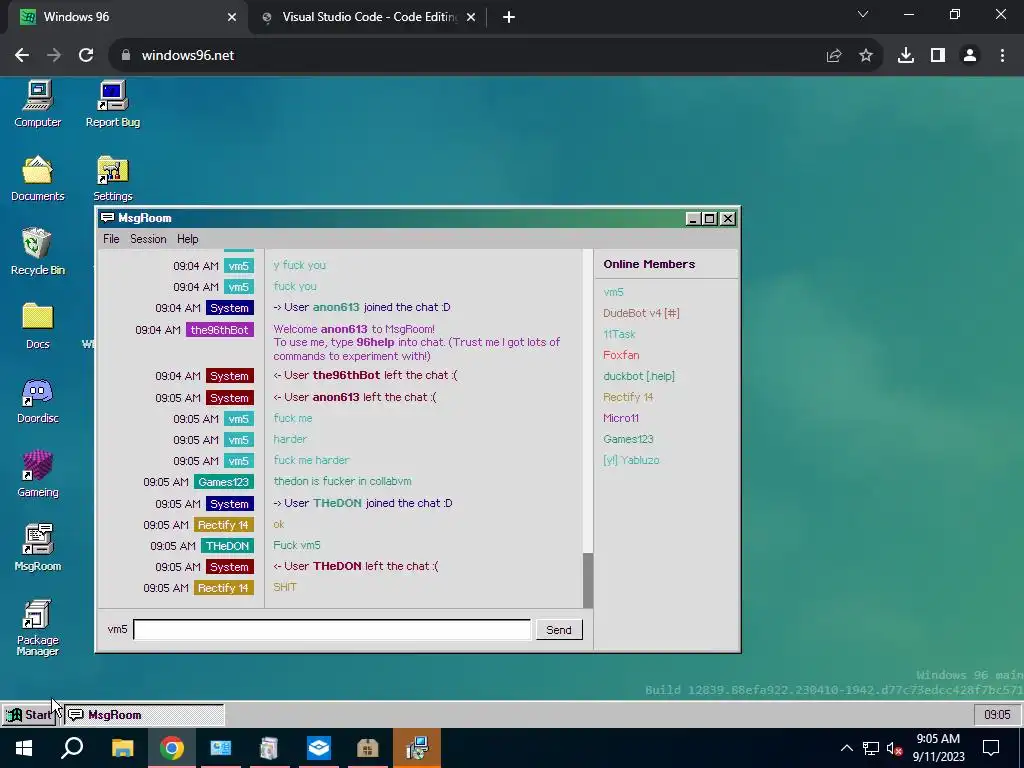Click the Send button
1024x768 pixels.
pos(559,630)
